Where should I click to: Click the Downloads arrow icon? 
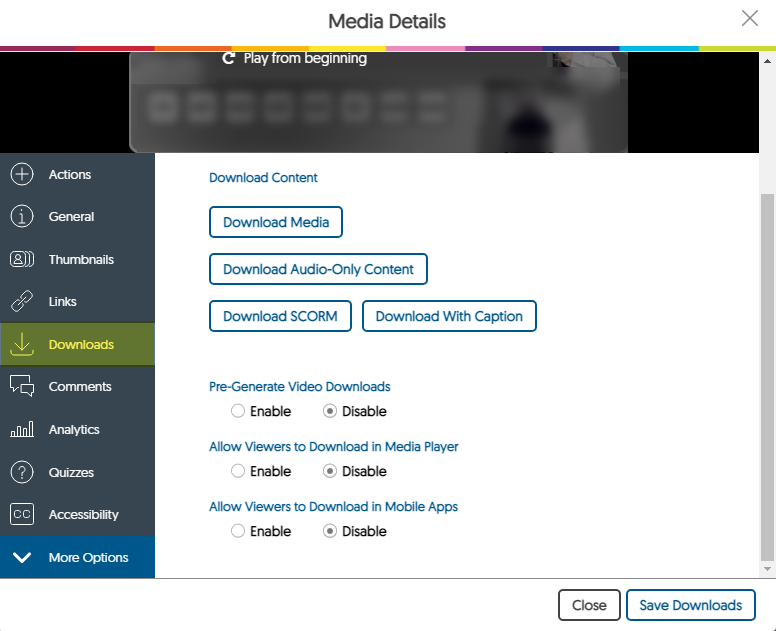22,344
